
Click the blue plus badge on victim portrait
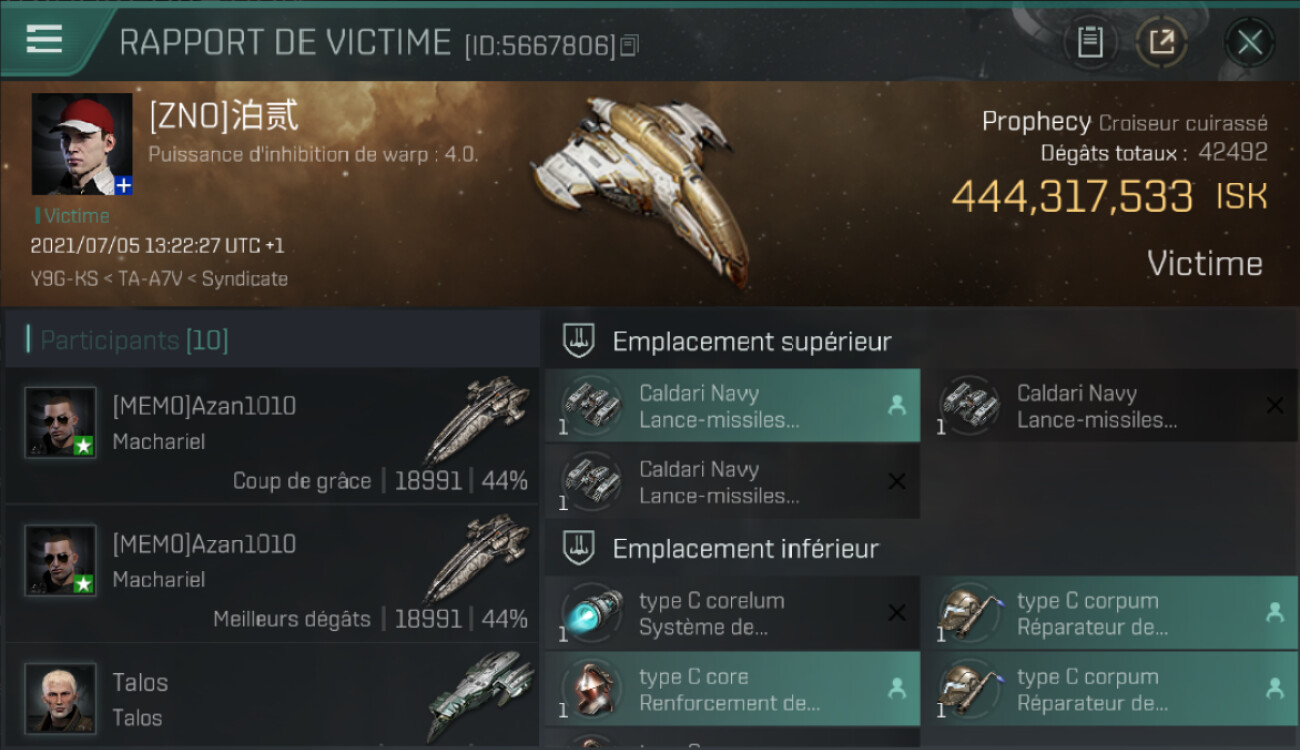tap(123, 186)
